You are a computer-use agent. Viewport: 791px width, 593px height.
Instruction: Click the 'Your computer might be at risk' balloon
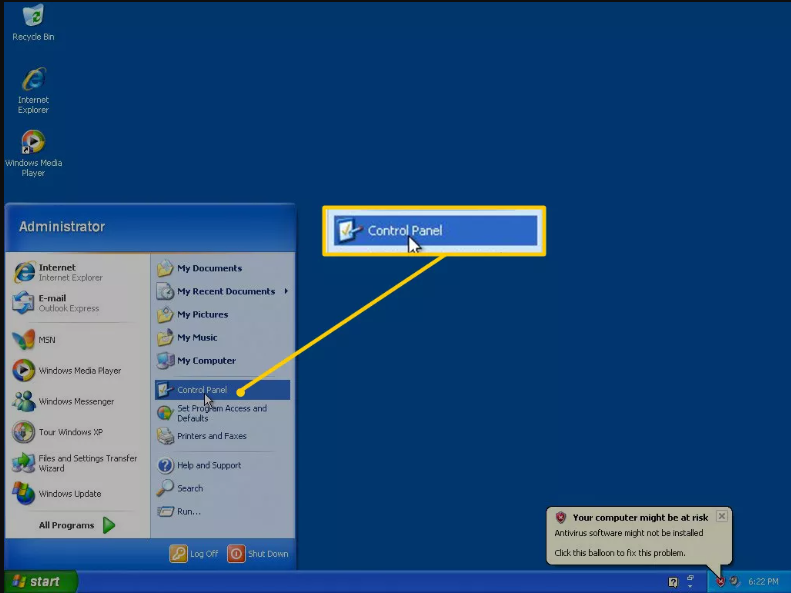[639, 536]
